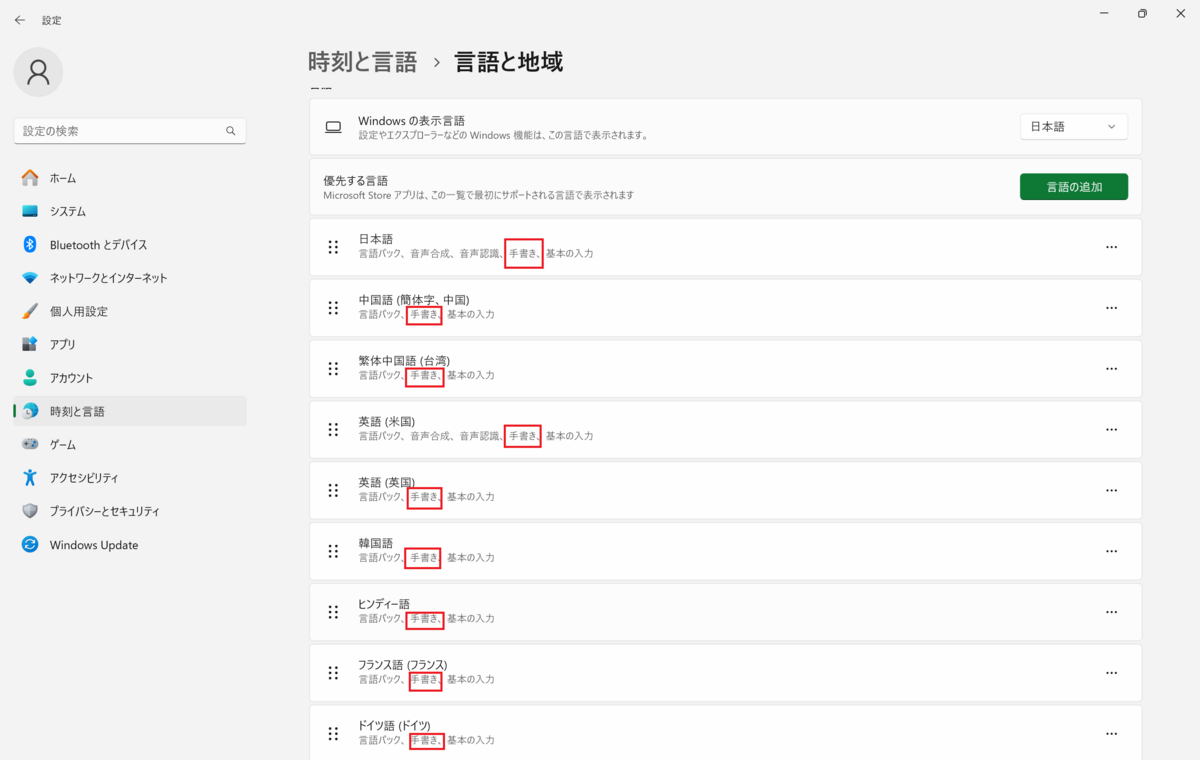
Task: Go to Bluetooth とデバイス
Action: tap(130, 245)
